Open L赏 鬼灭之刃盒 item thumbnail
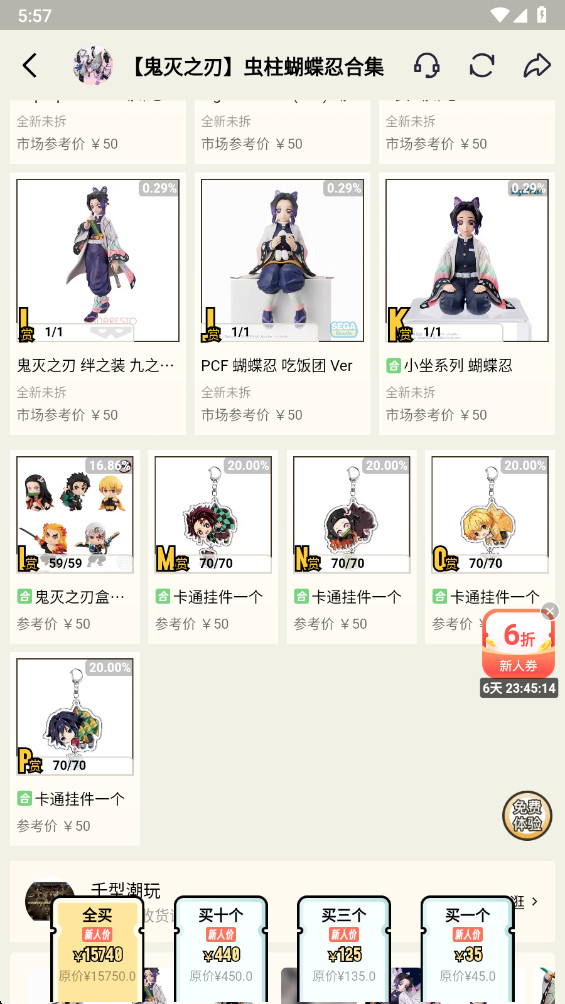This screenshot has width=565, height=1004. click(75, 515)
